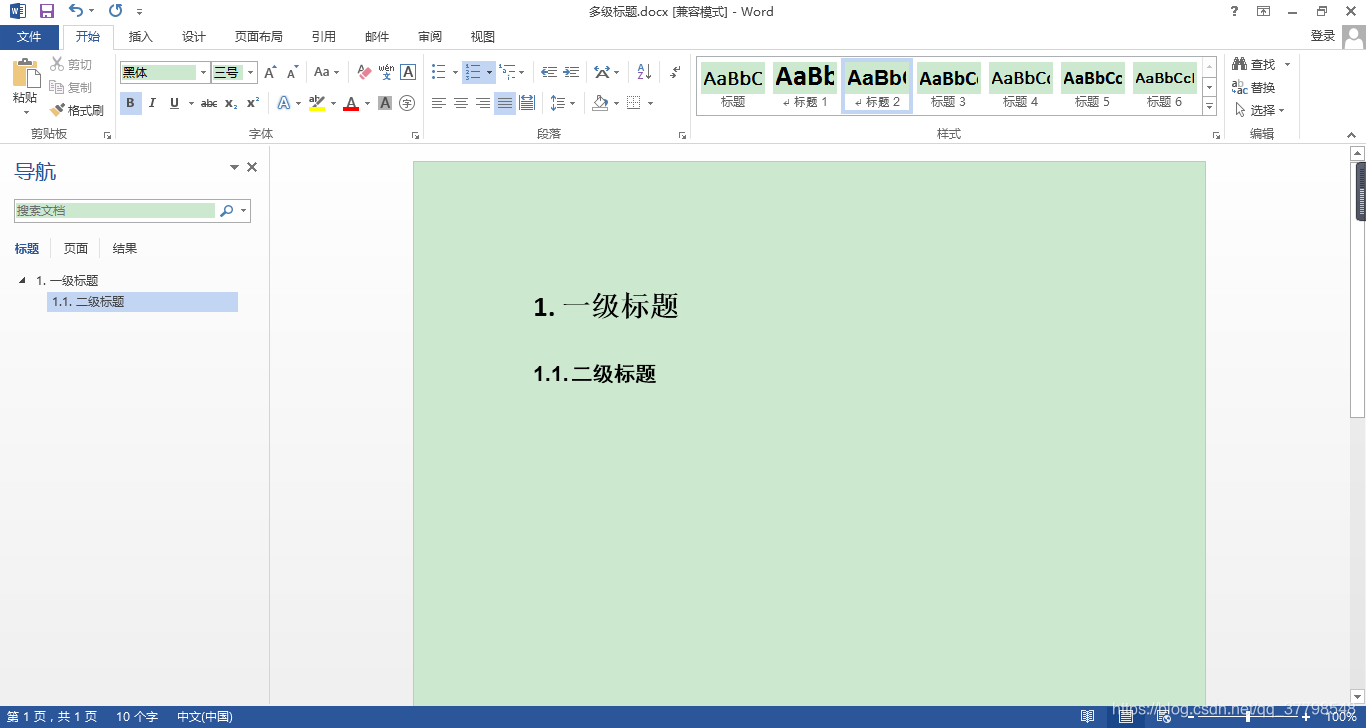1366x728 pixels.
Task: Toggle the Numbering list button
Action: [473, 72]
